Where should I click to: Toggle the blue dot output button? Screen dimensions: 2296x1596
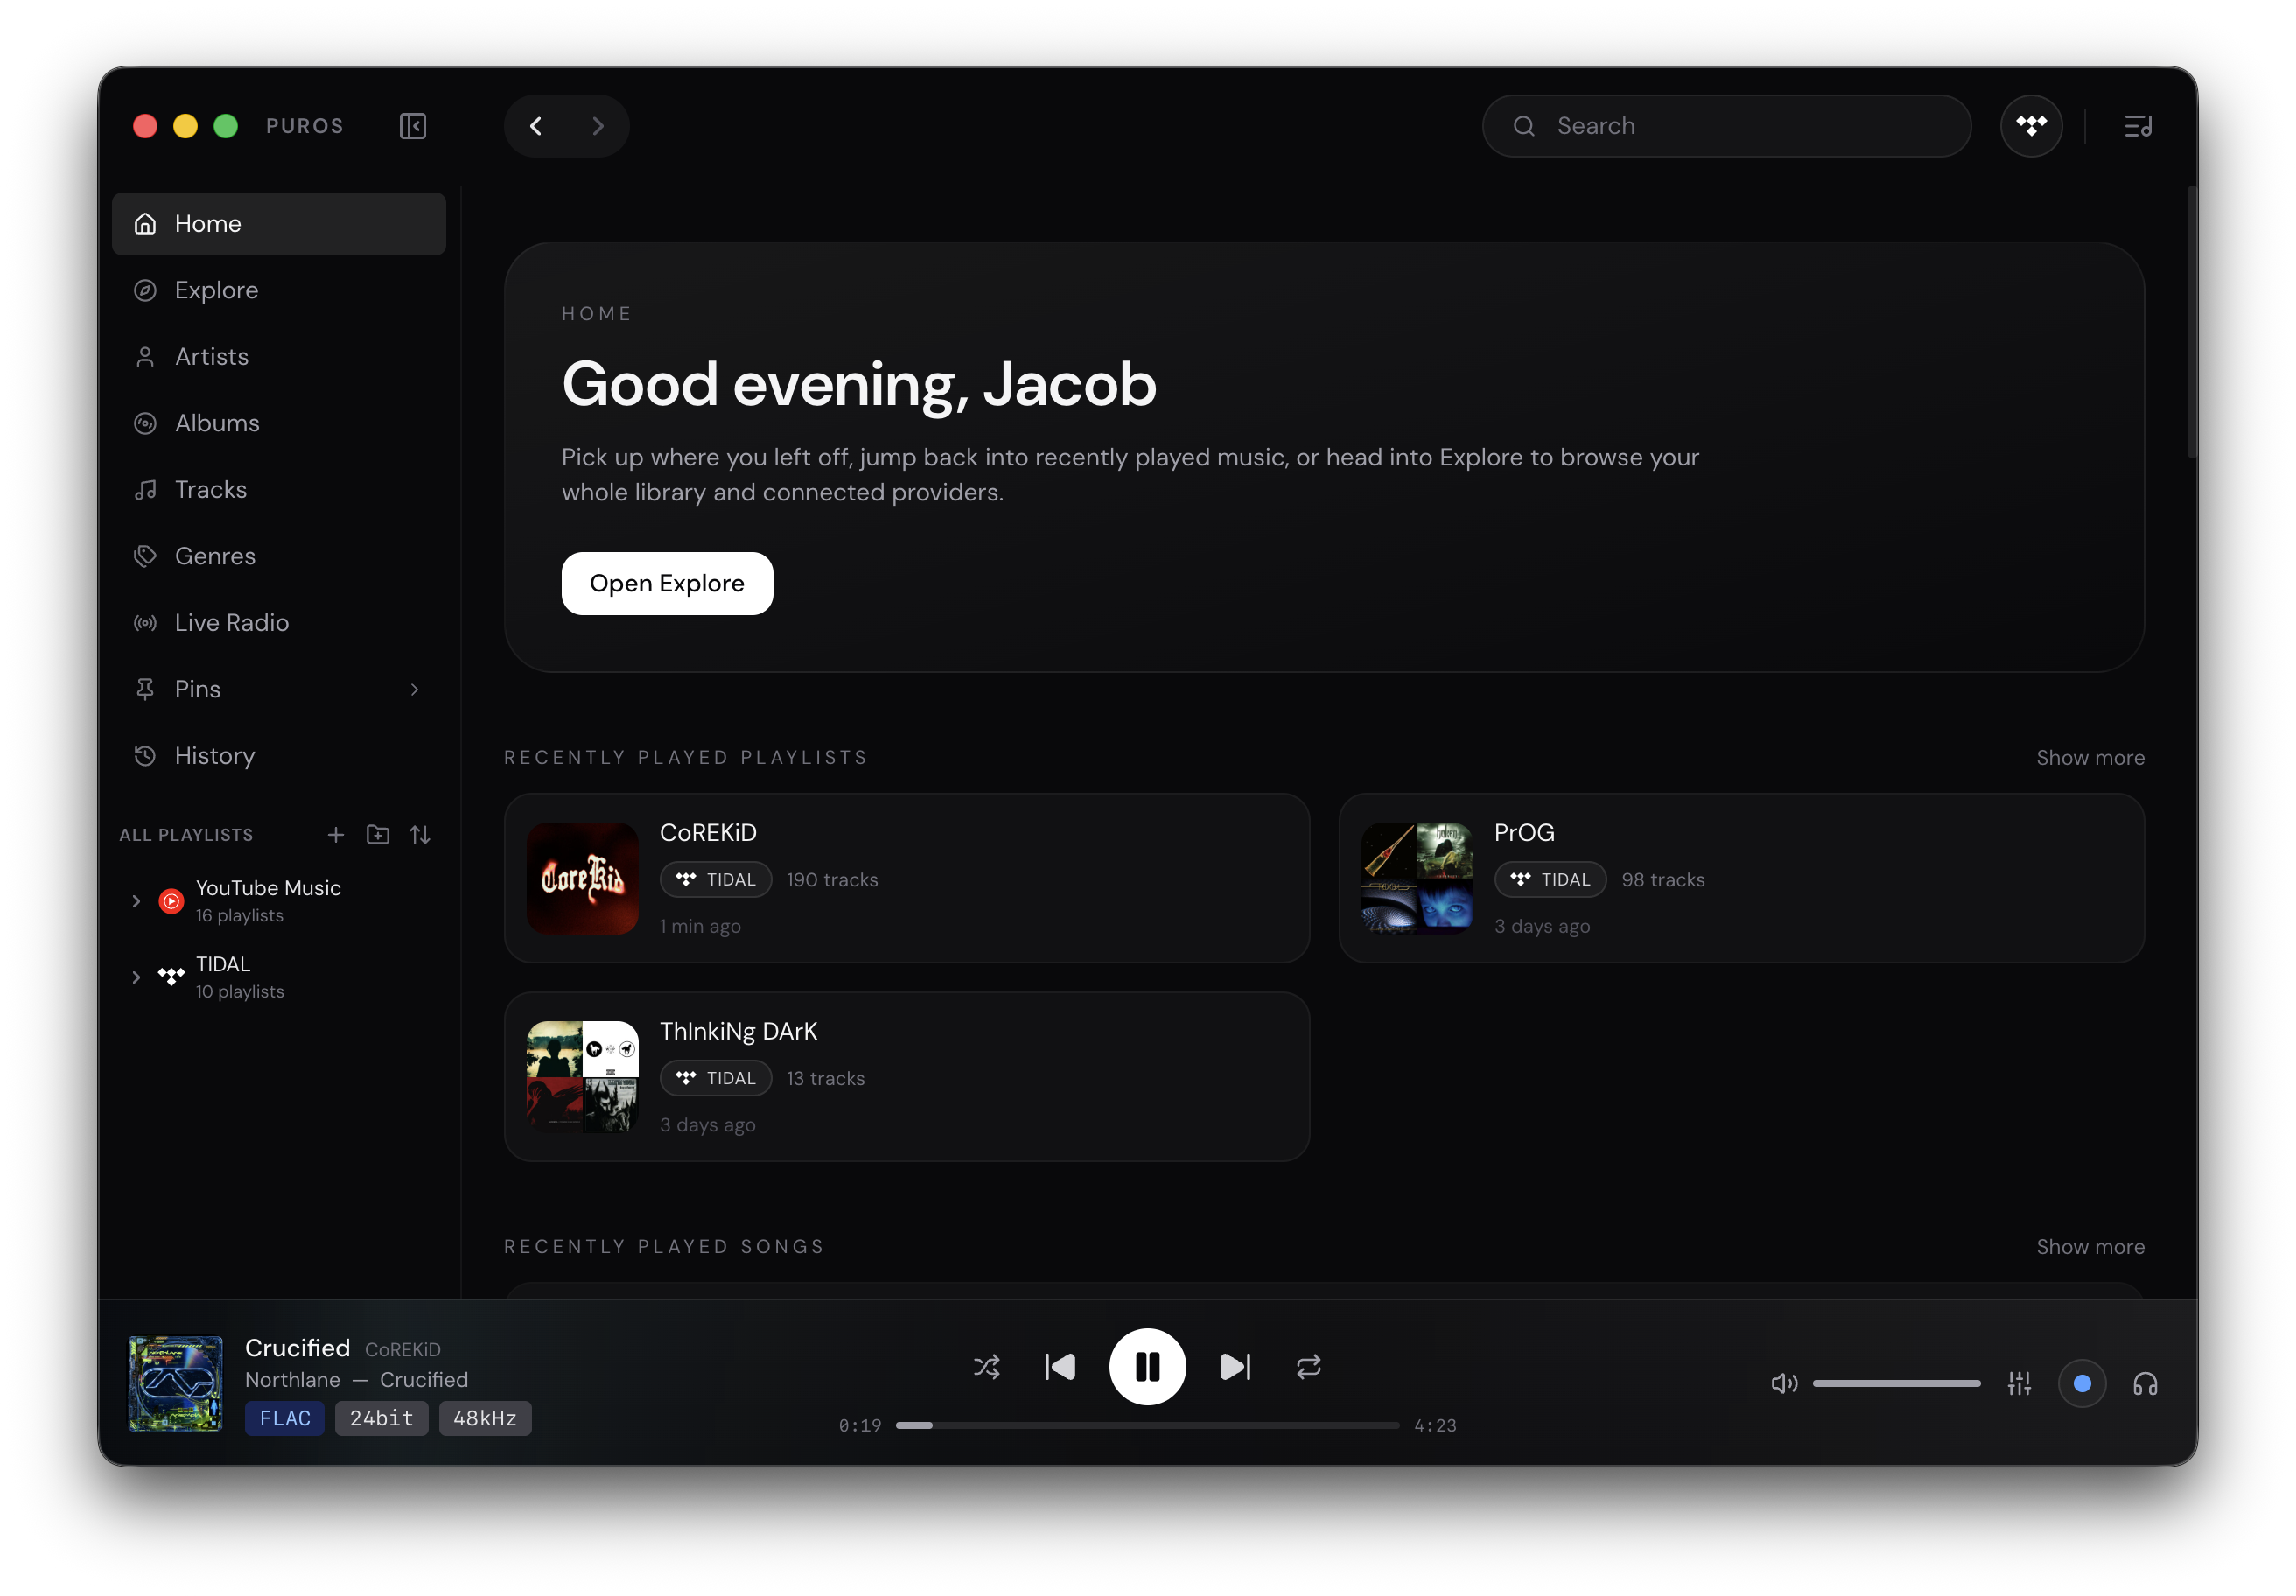click(x=2082, y=1384)
